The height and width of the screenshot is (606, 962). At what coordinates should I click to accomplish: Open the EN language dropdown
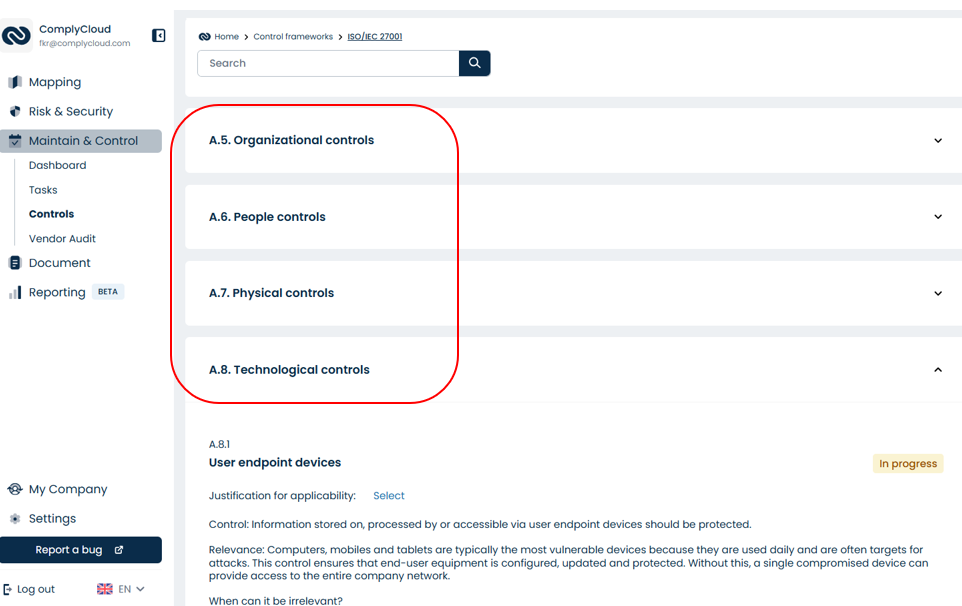(121, 589)
